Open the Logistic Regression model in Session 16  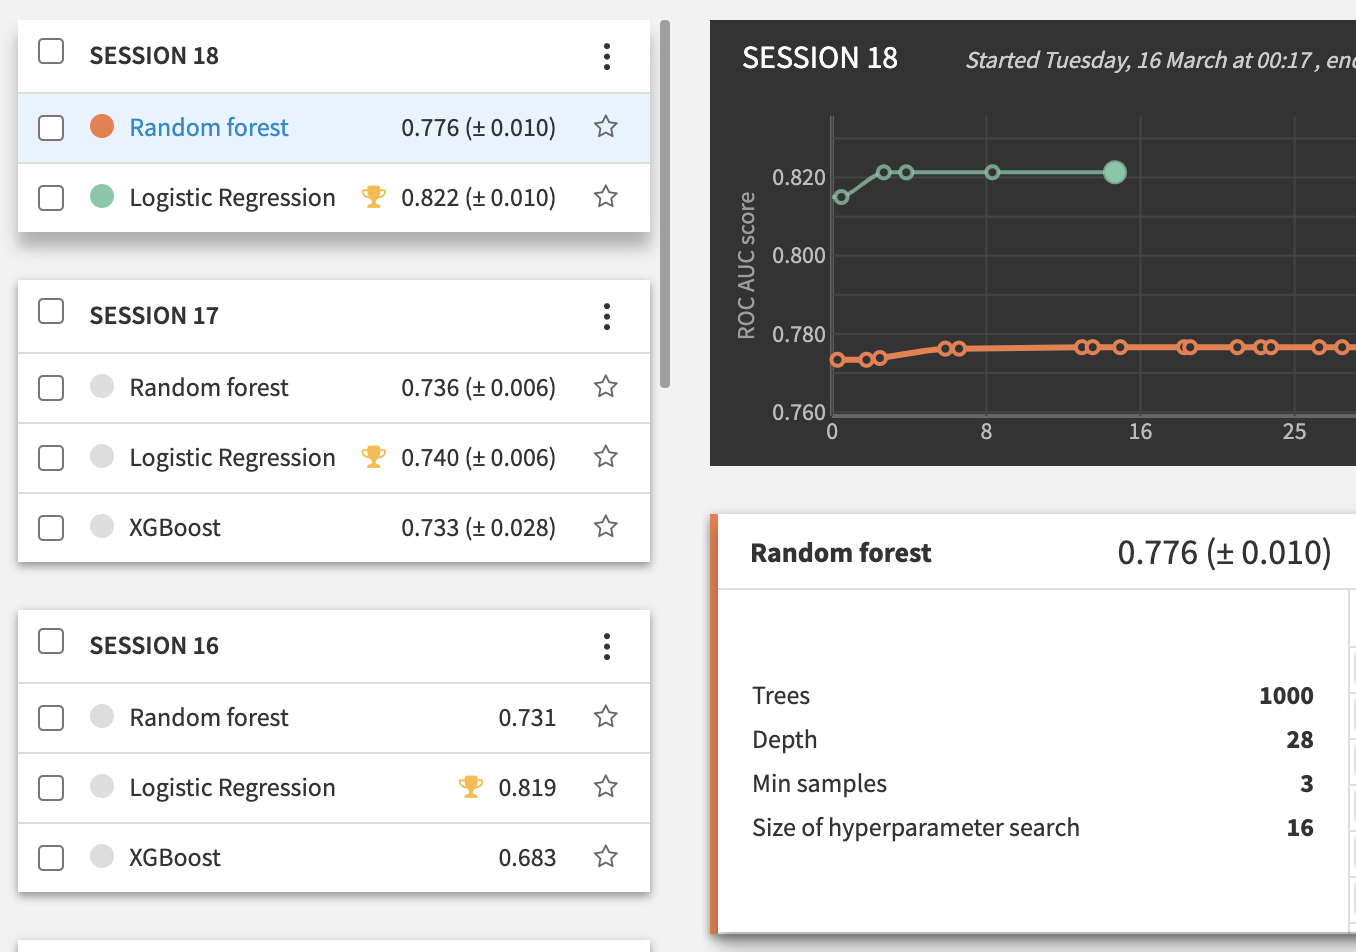(x=233, y=788)
